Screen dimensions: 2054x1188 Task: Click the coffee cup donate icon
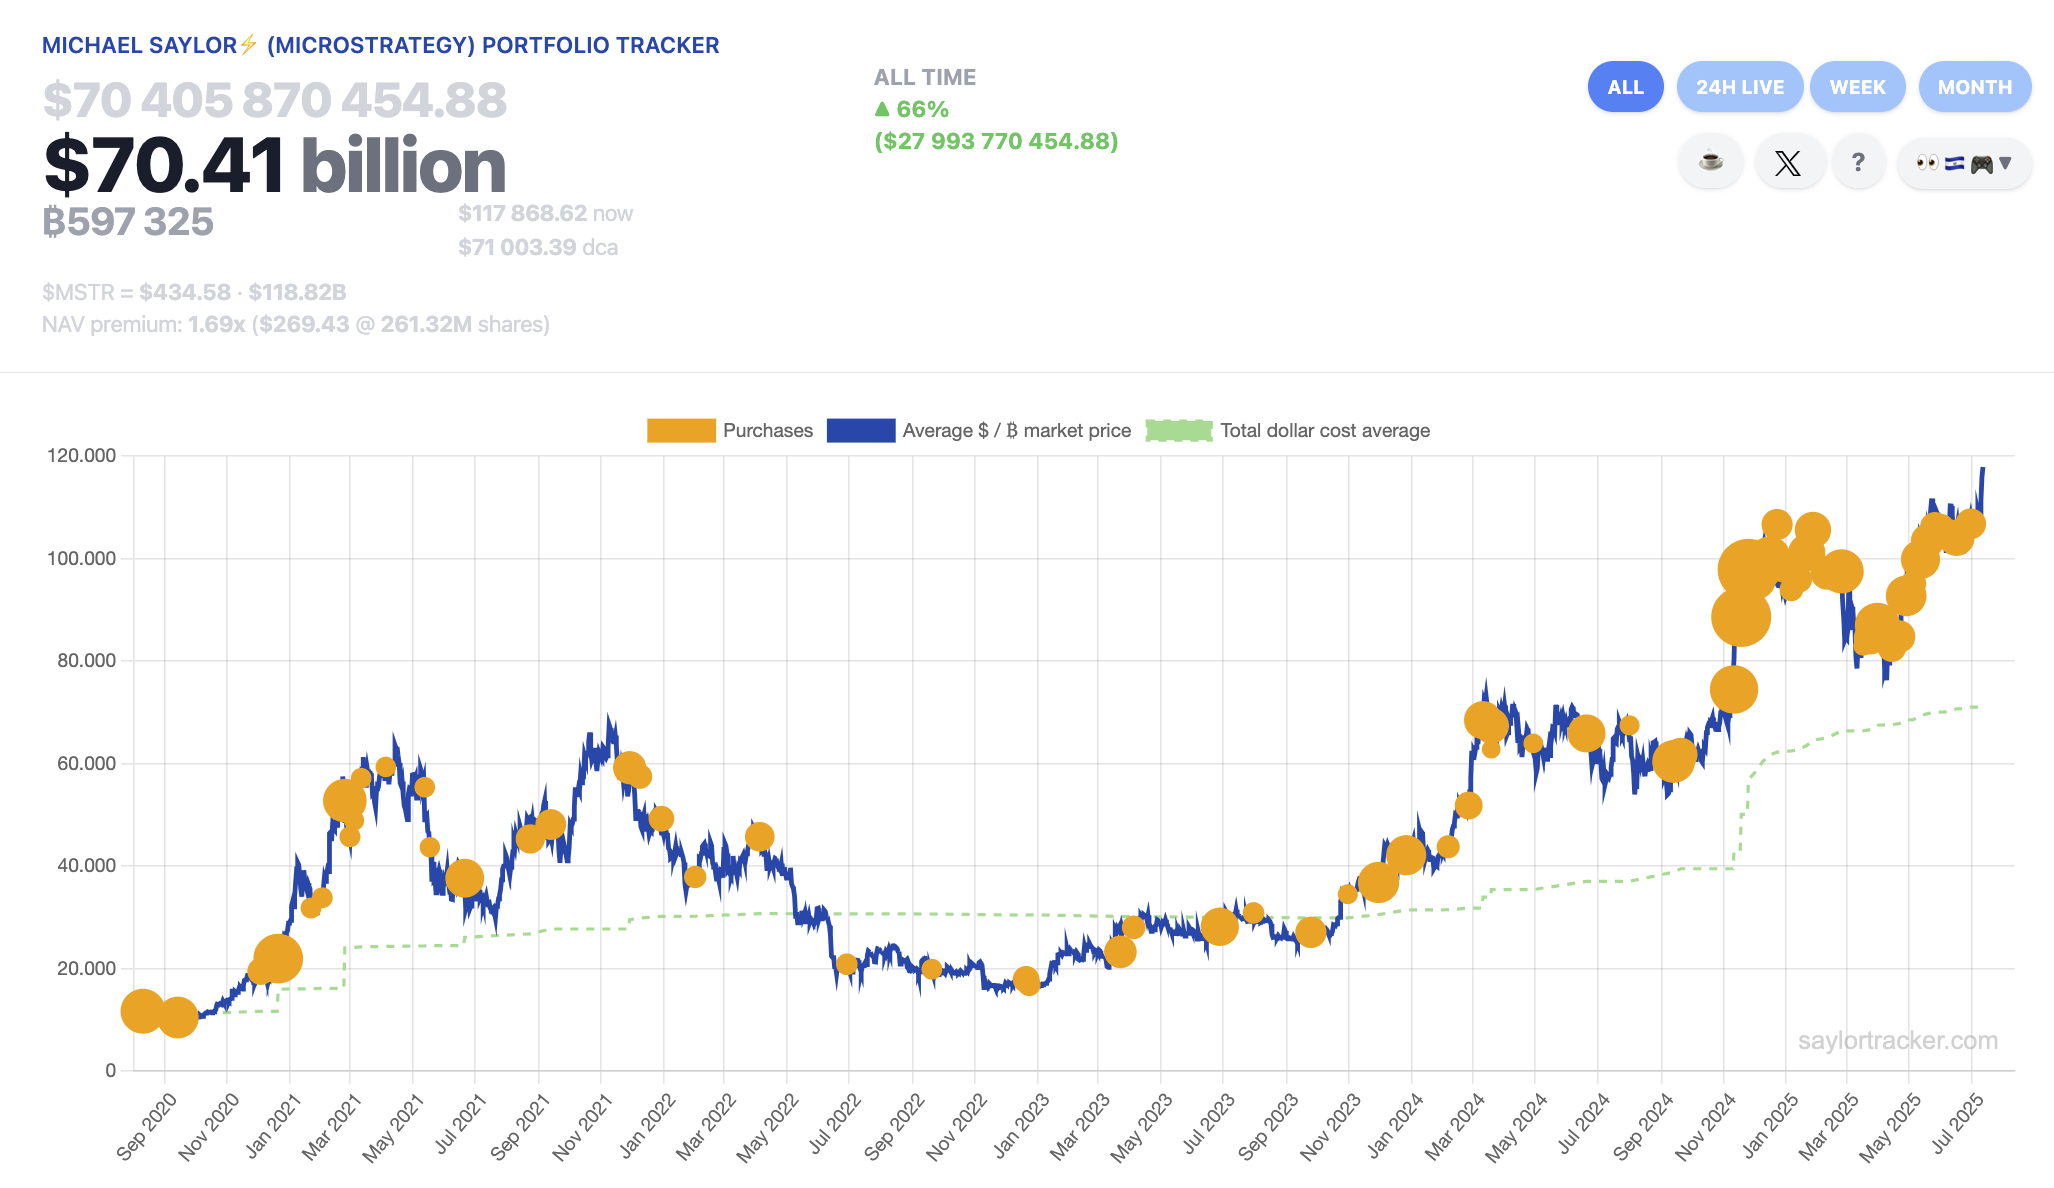pyautogui.click(x=1710, y=162)
